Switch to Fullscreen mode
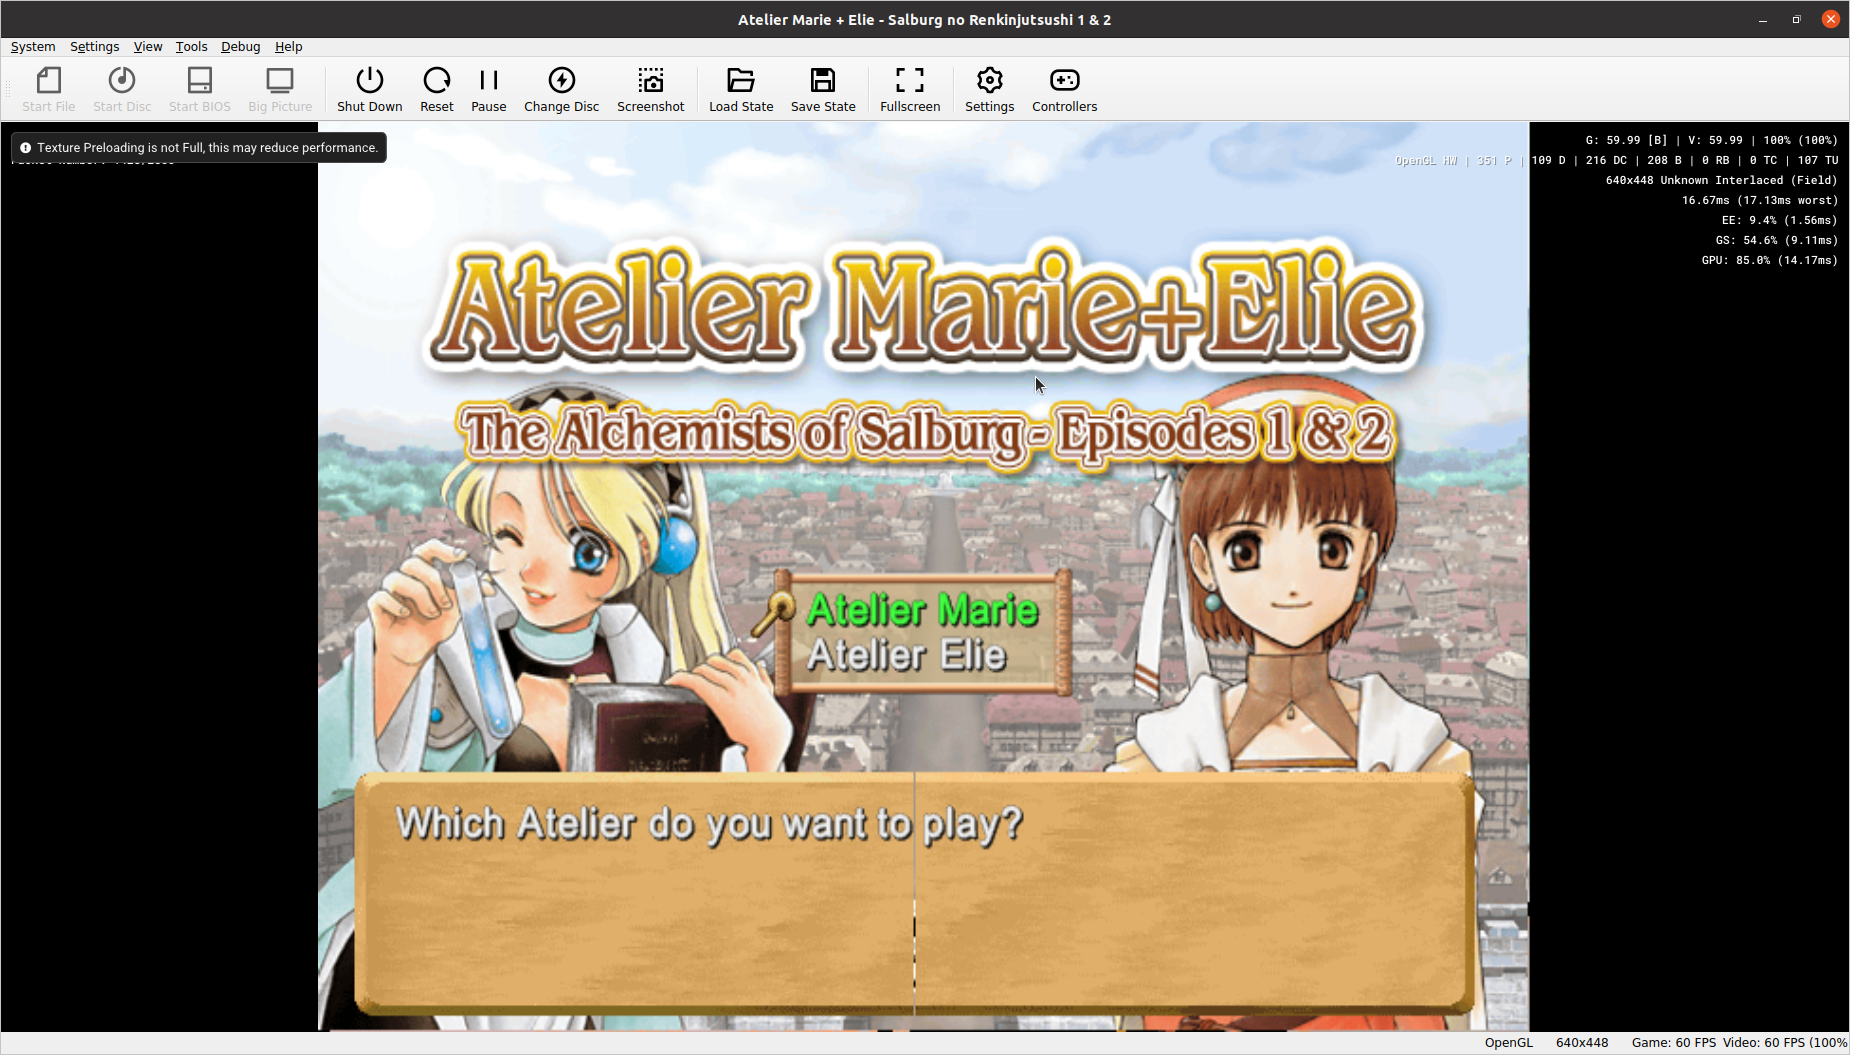The height and width of the screenshot is (1055, 1850). [910, 89]
